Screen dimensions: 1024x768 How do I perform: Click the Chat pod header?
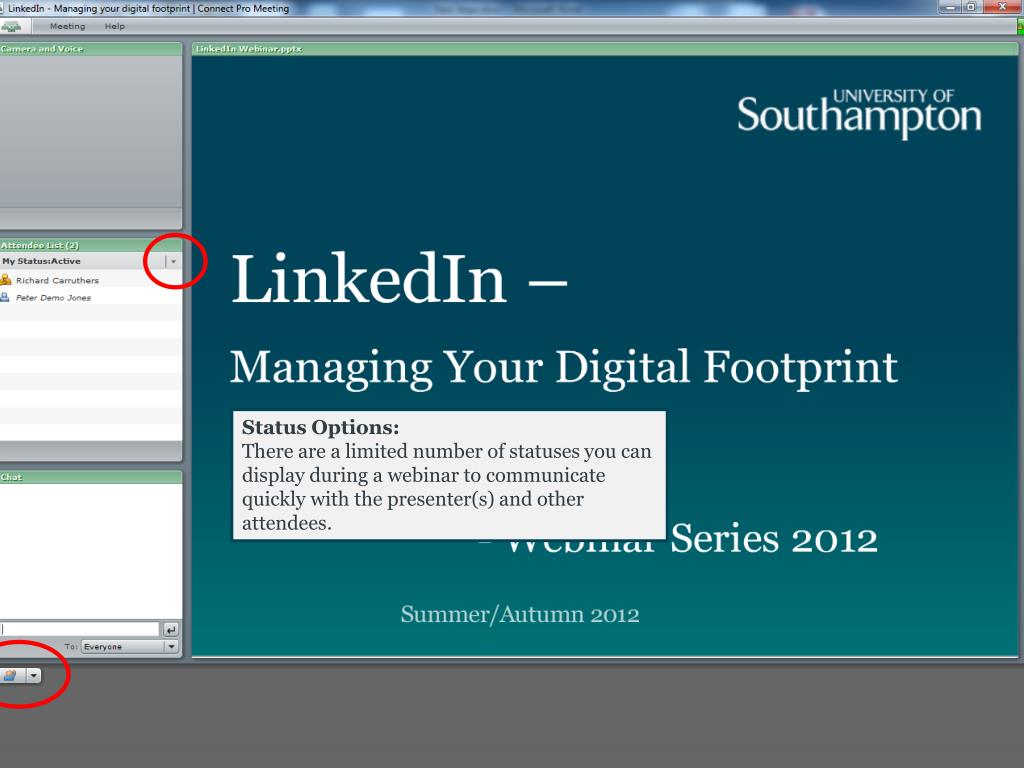click(91, 477)
